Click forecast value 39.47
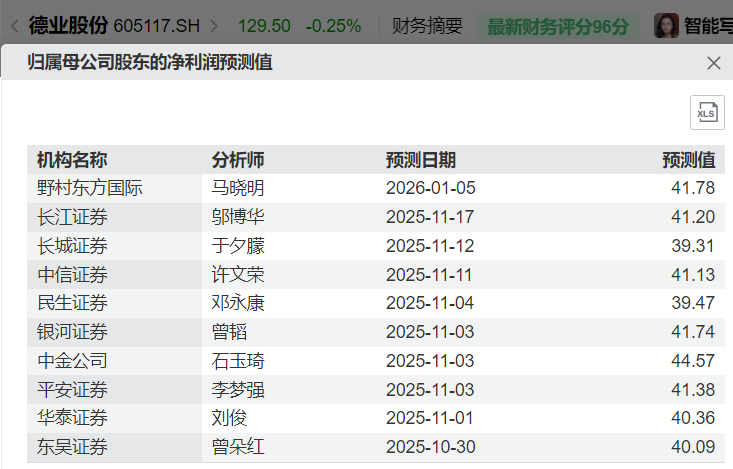This screenshot has height=469, width=733. pos(693,303)
